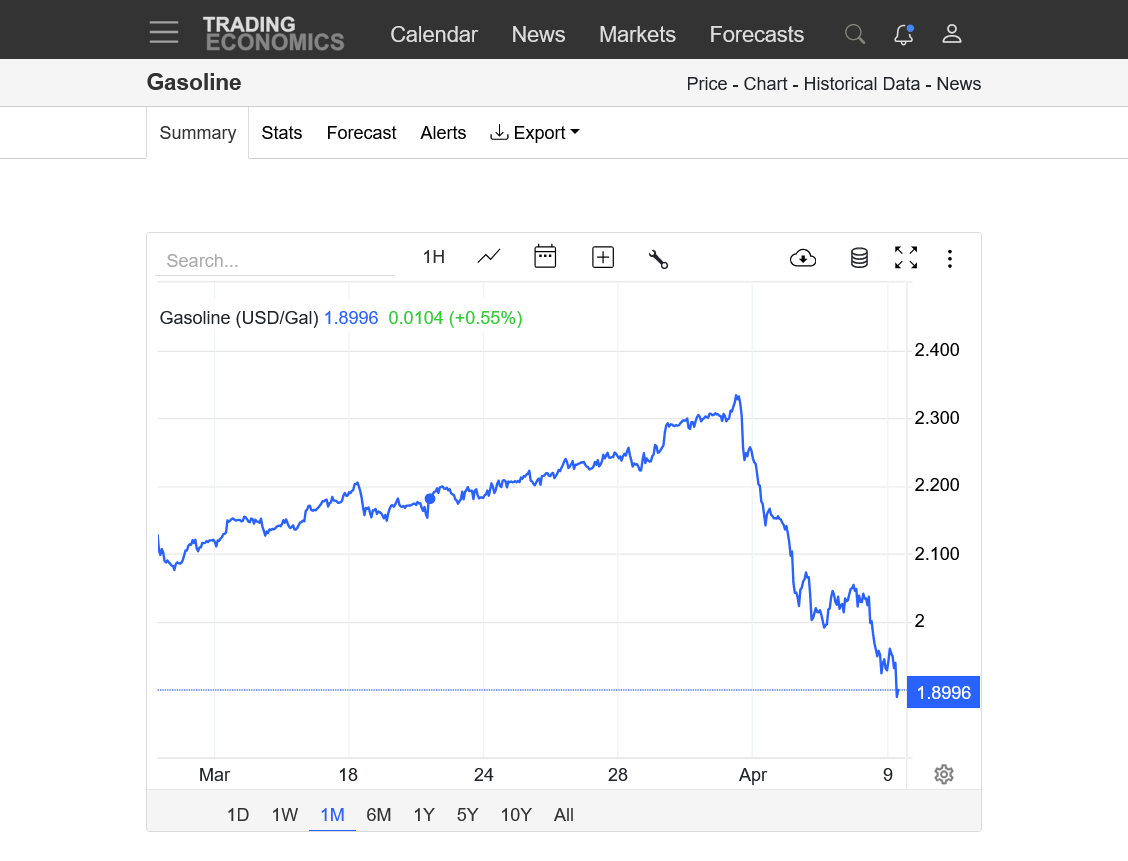1128x861 pixels.
Task: Open the wrench chart tools
Action: [658, 258]
